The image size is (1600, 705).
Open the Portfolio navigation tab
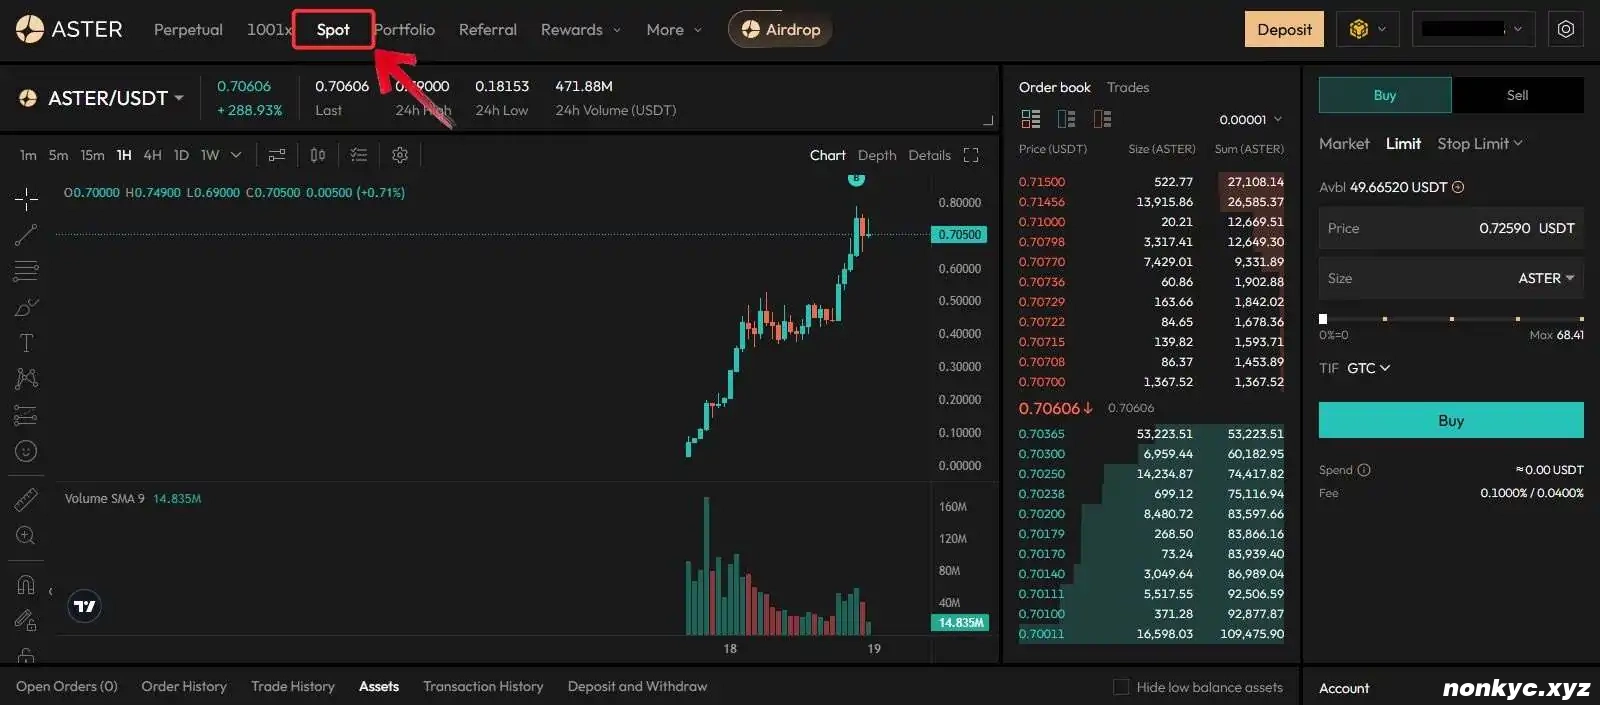405,30
